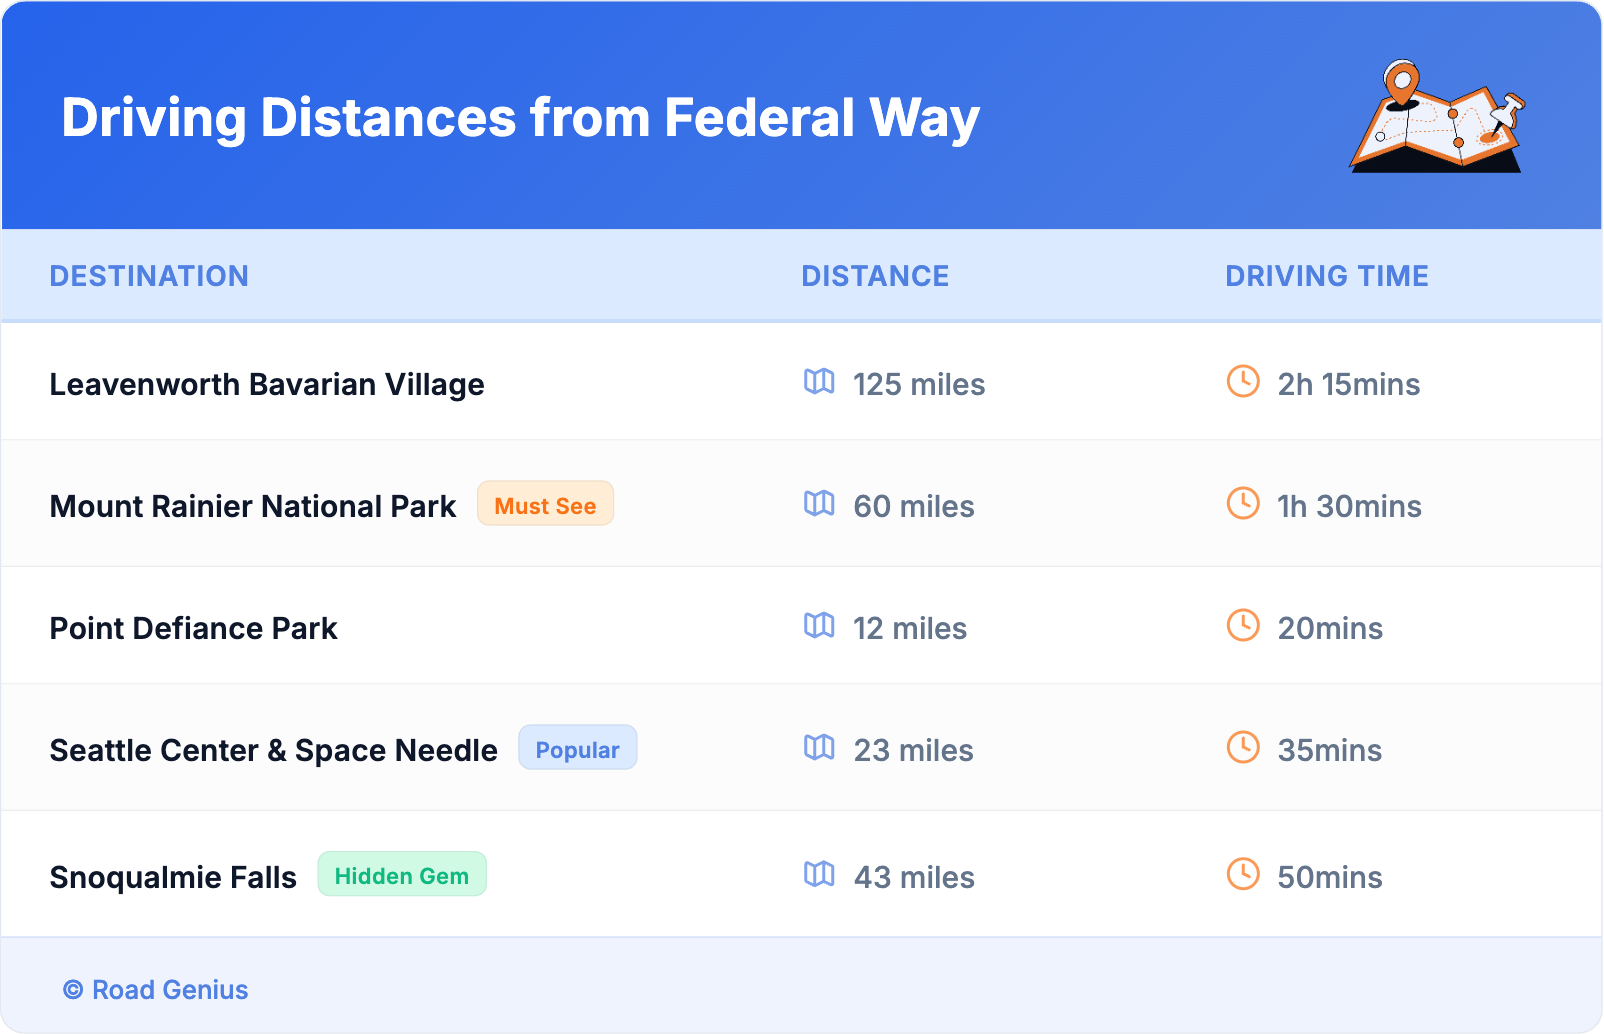Screen dimensions: 1604x1034
Task: Click the map icon beside 125 miles
Action: (x=819, y=382)
